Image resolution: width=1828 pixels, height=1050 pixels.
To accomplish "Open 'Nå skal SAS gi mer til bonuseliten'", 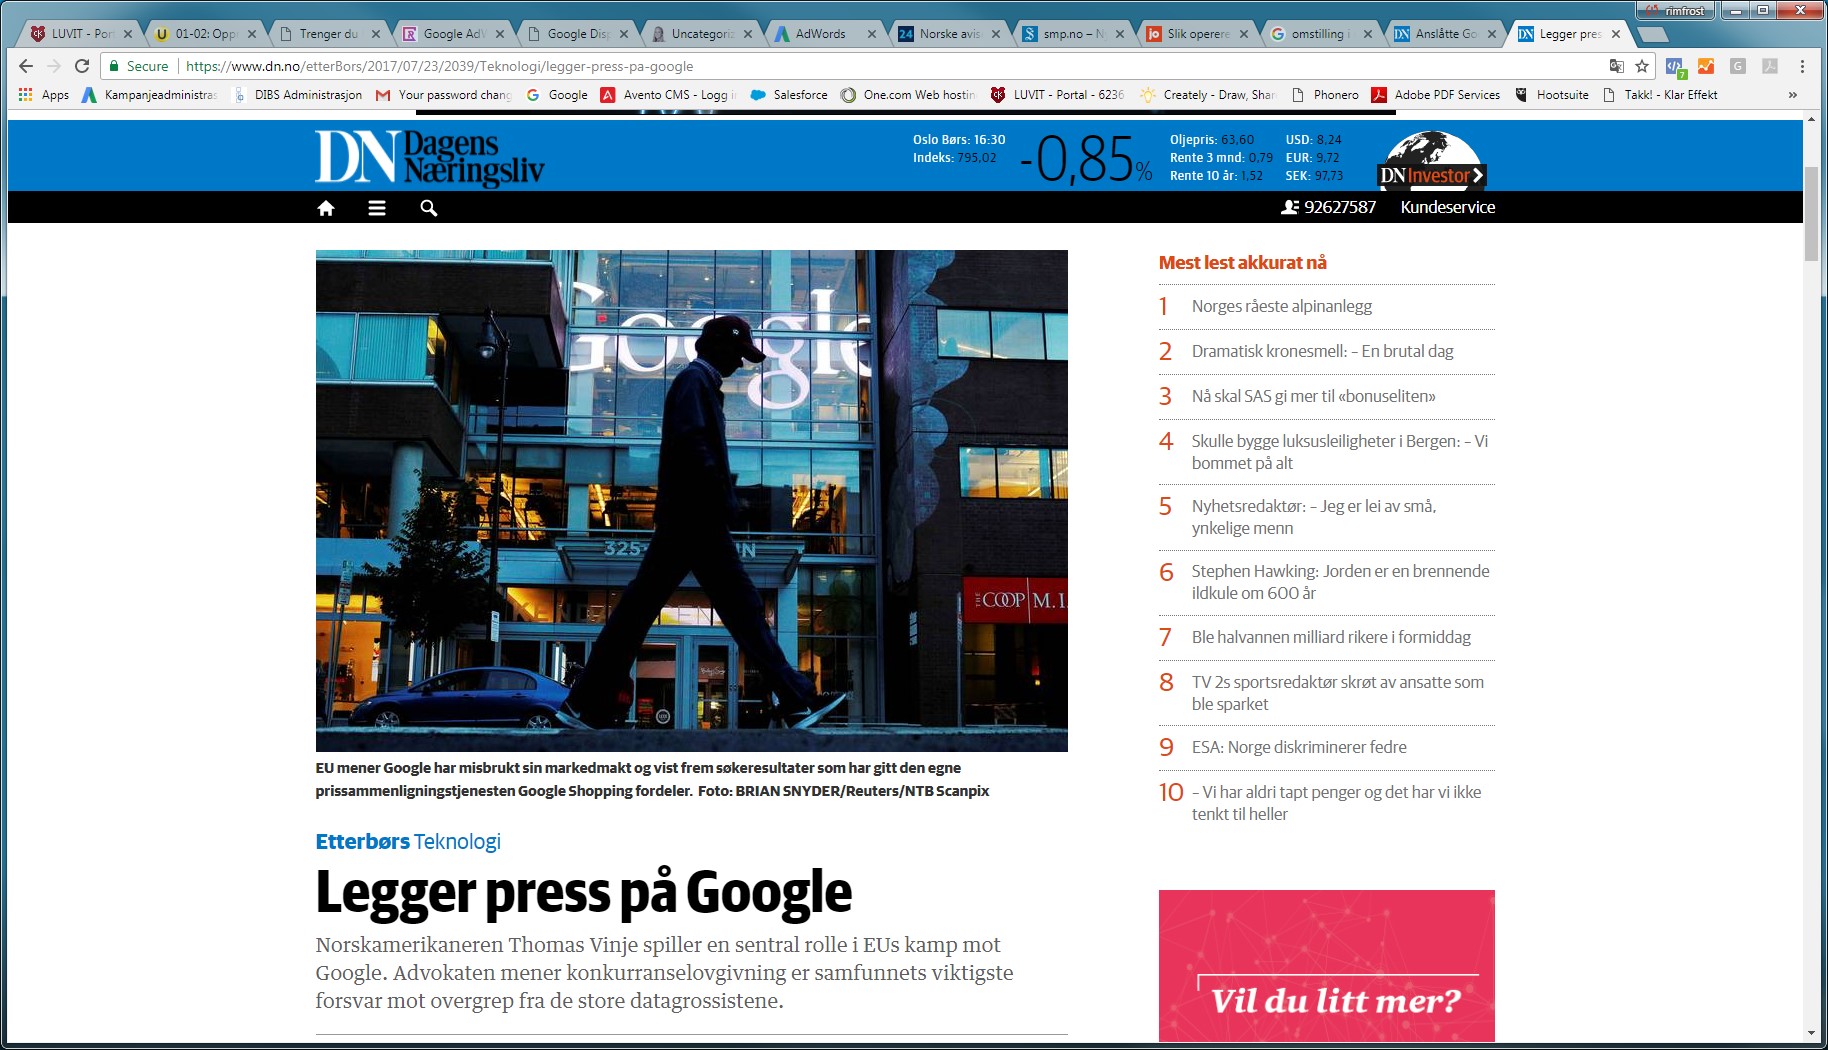I will pos(1313,396).
